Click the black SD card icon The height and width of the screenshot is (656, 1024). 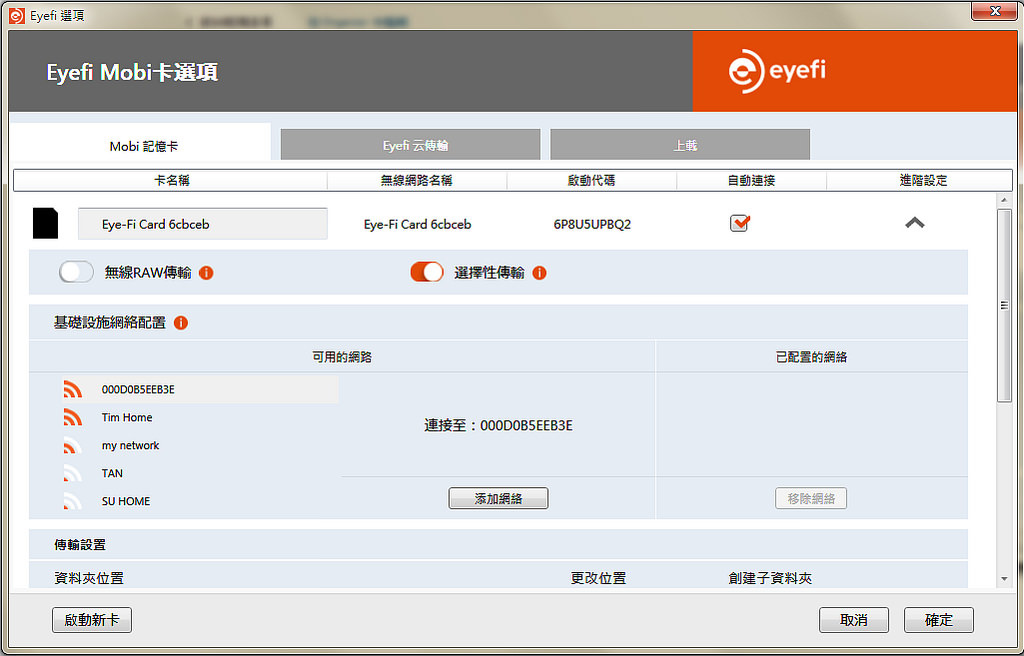click(x=45, y=223)
